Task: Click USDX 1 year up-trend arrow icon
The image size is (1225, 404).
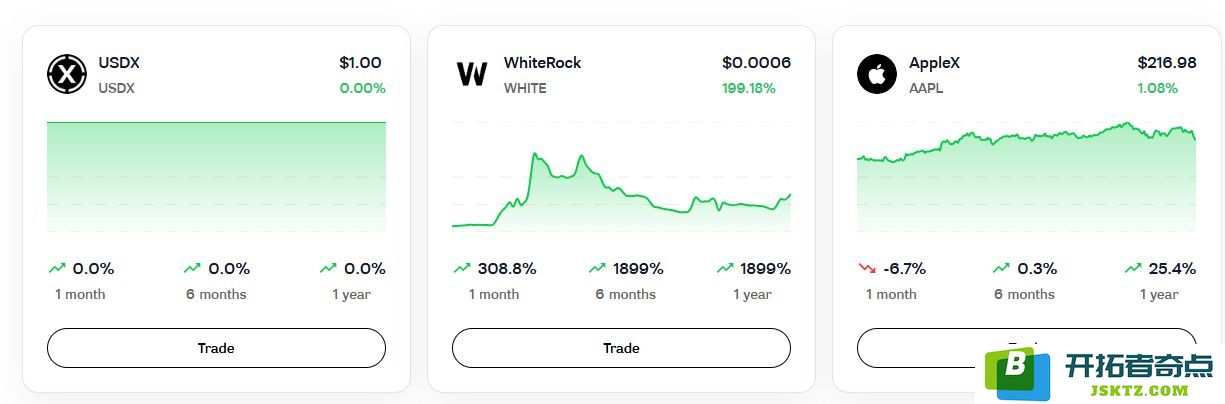Action: point(328,268)
